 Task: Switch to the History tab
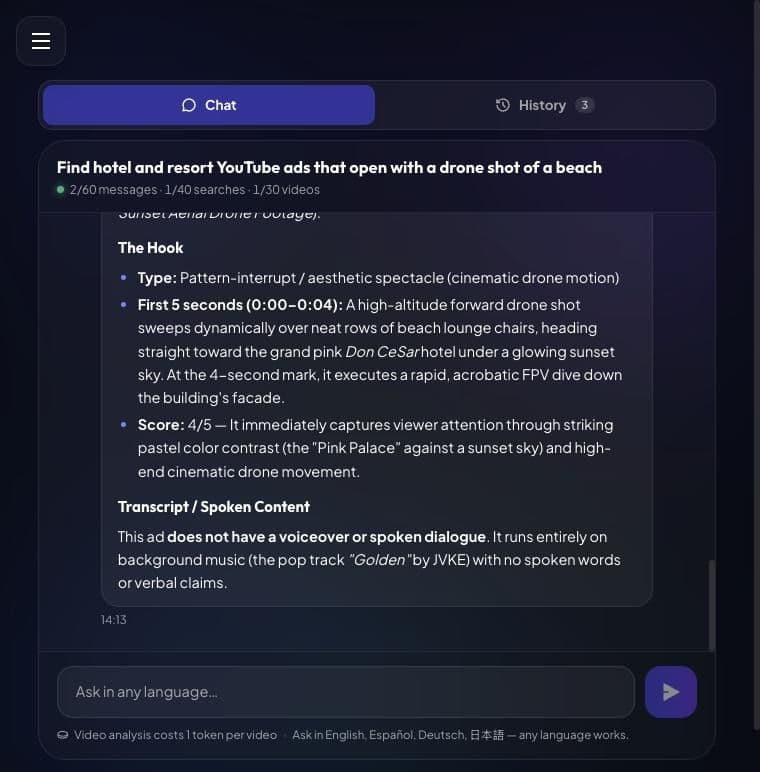point(545,105)
